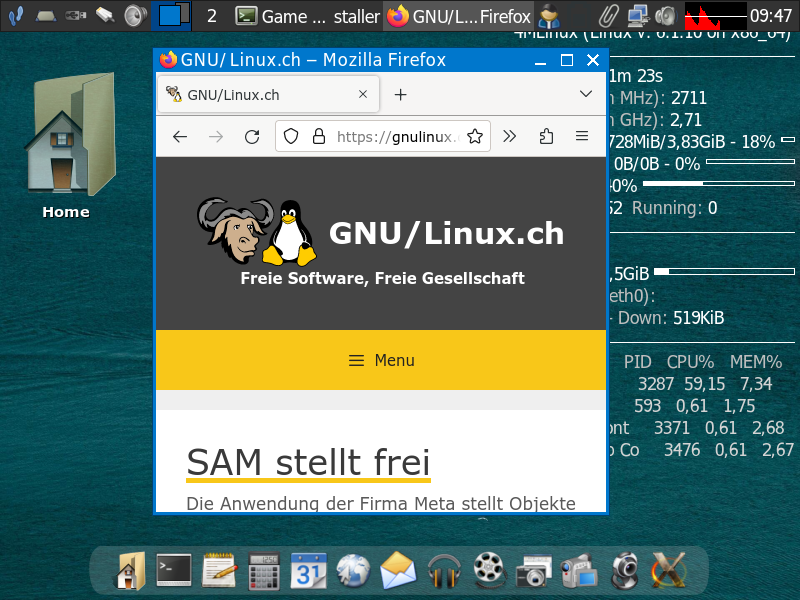Click the Firefox window title bar

347,60
